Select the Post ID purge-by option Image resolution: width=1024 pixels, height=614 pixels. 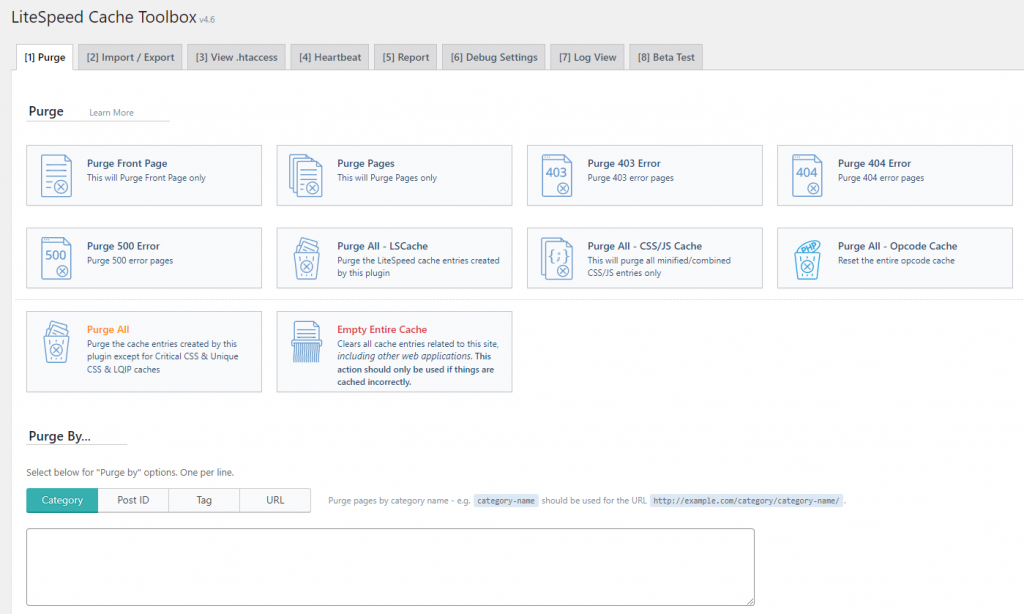click(x=133, y=500)
